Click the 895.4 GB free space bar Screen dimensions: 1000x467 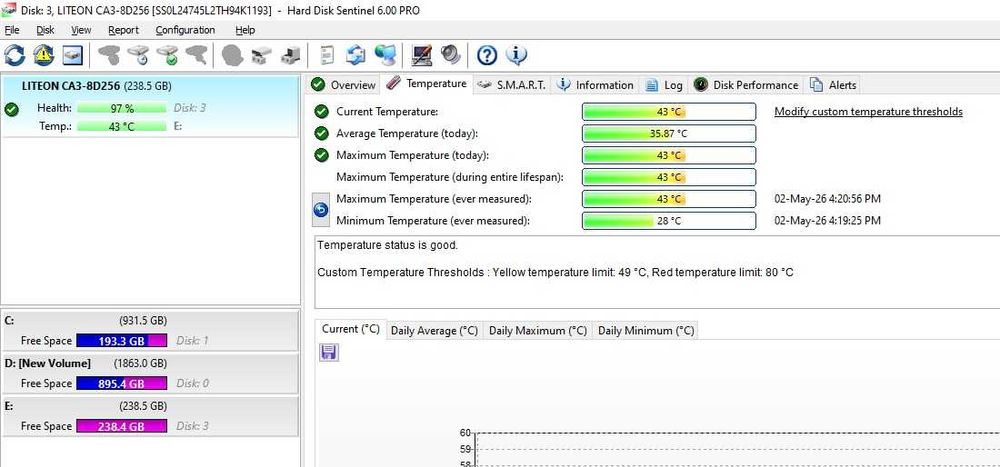(x=122, y=383)
